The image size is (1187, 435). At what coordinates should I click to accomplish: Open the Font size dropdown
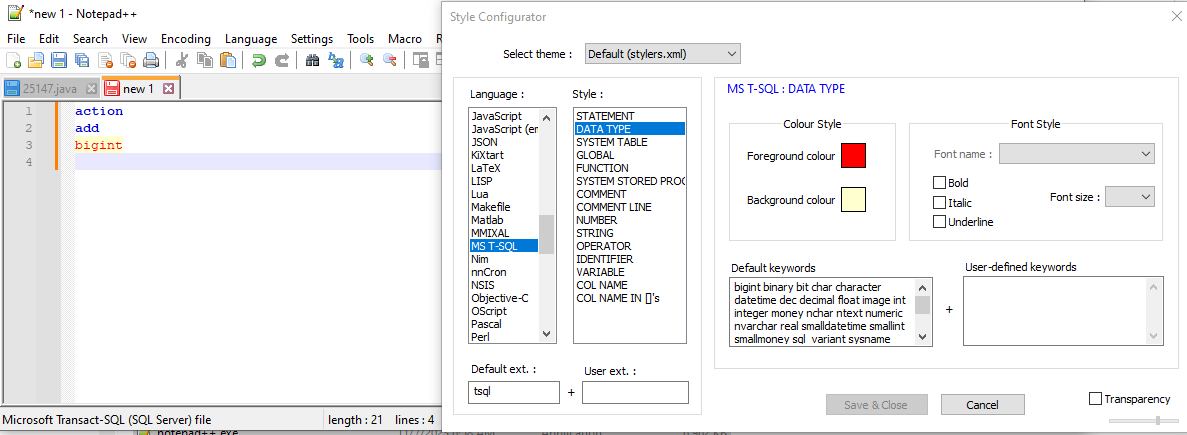pyautogui.click(x=1129, y=197)
